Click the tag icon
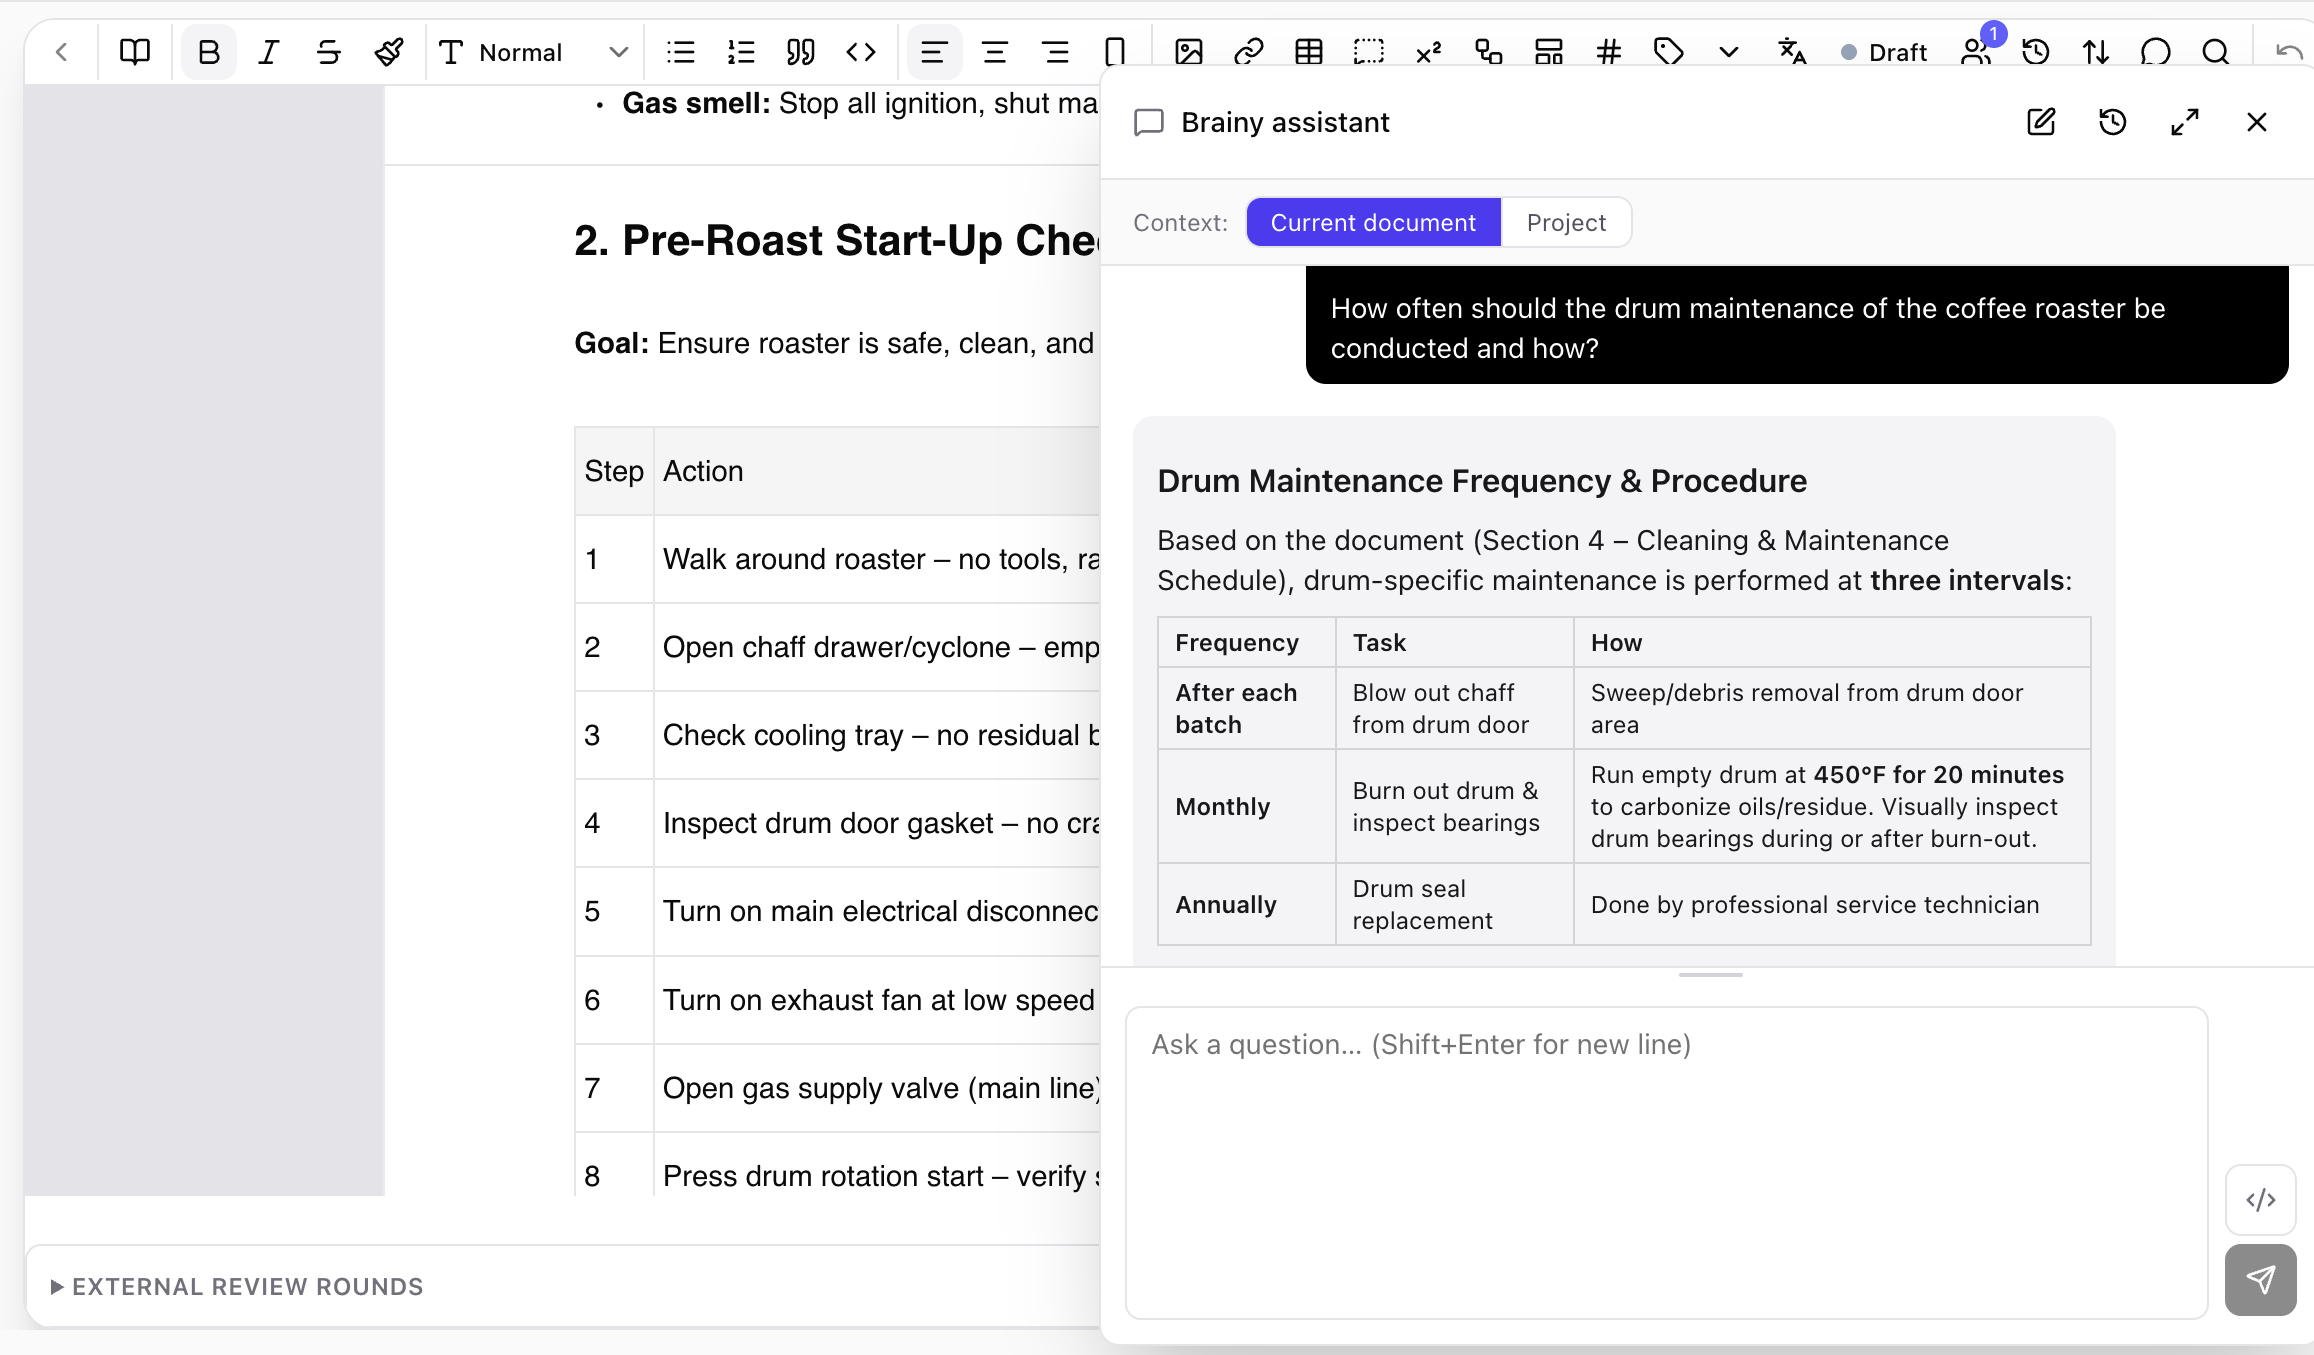This screenshot has height=1355, width=2314. [x=1669, y=52]
